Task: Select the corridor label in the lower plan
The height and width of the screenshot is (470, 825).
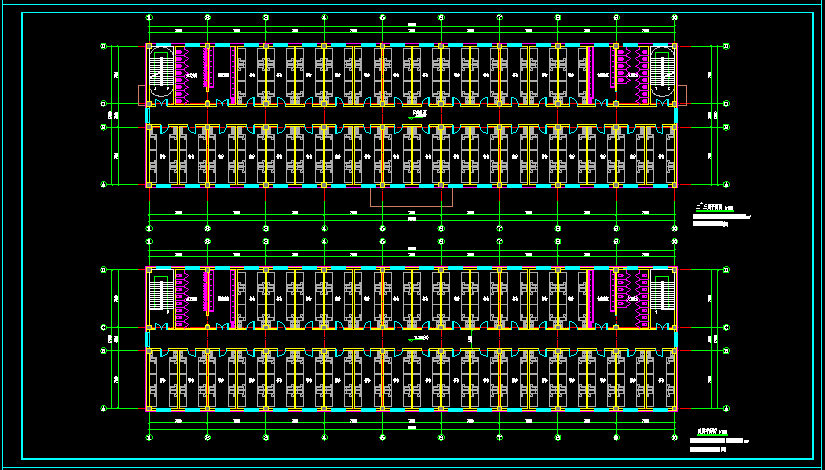Action: coord(420,338)
